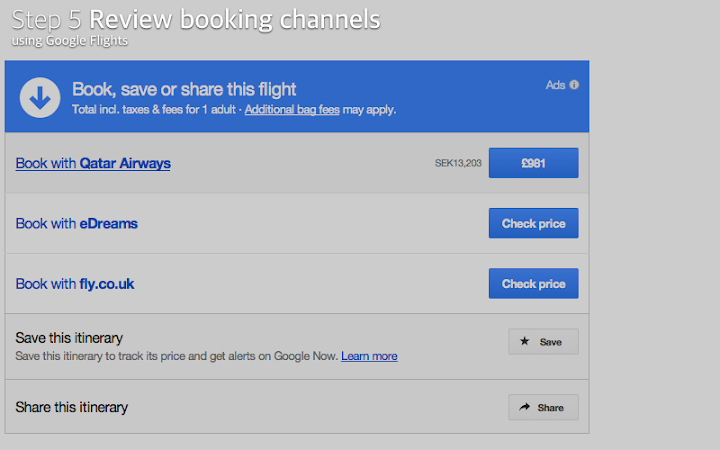Select the "Save this itinerary" heading

[69, 338]
